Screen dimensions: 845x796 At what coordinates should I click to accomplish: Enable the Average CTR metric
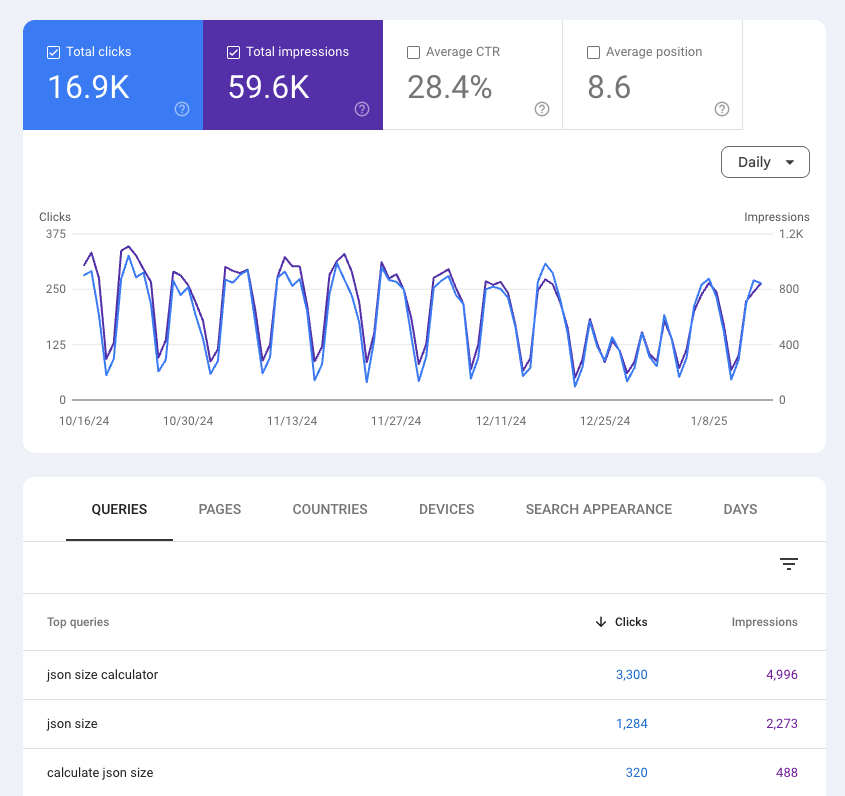(x=413, y=51)
